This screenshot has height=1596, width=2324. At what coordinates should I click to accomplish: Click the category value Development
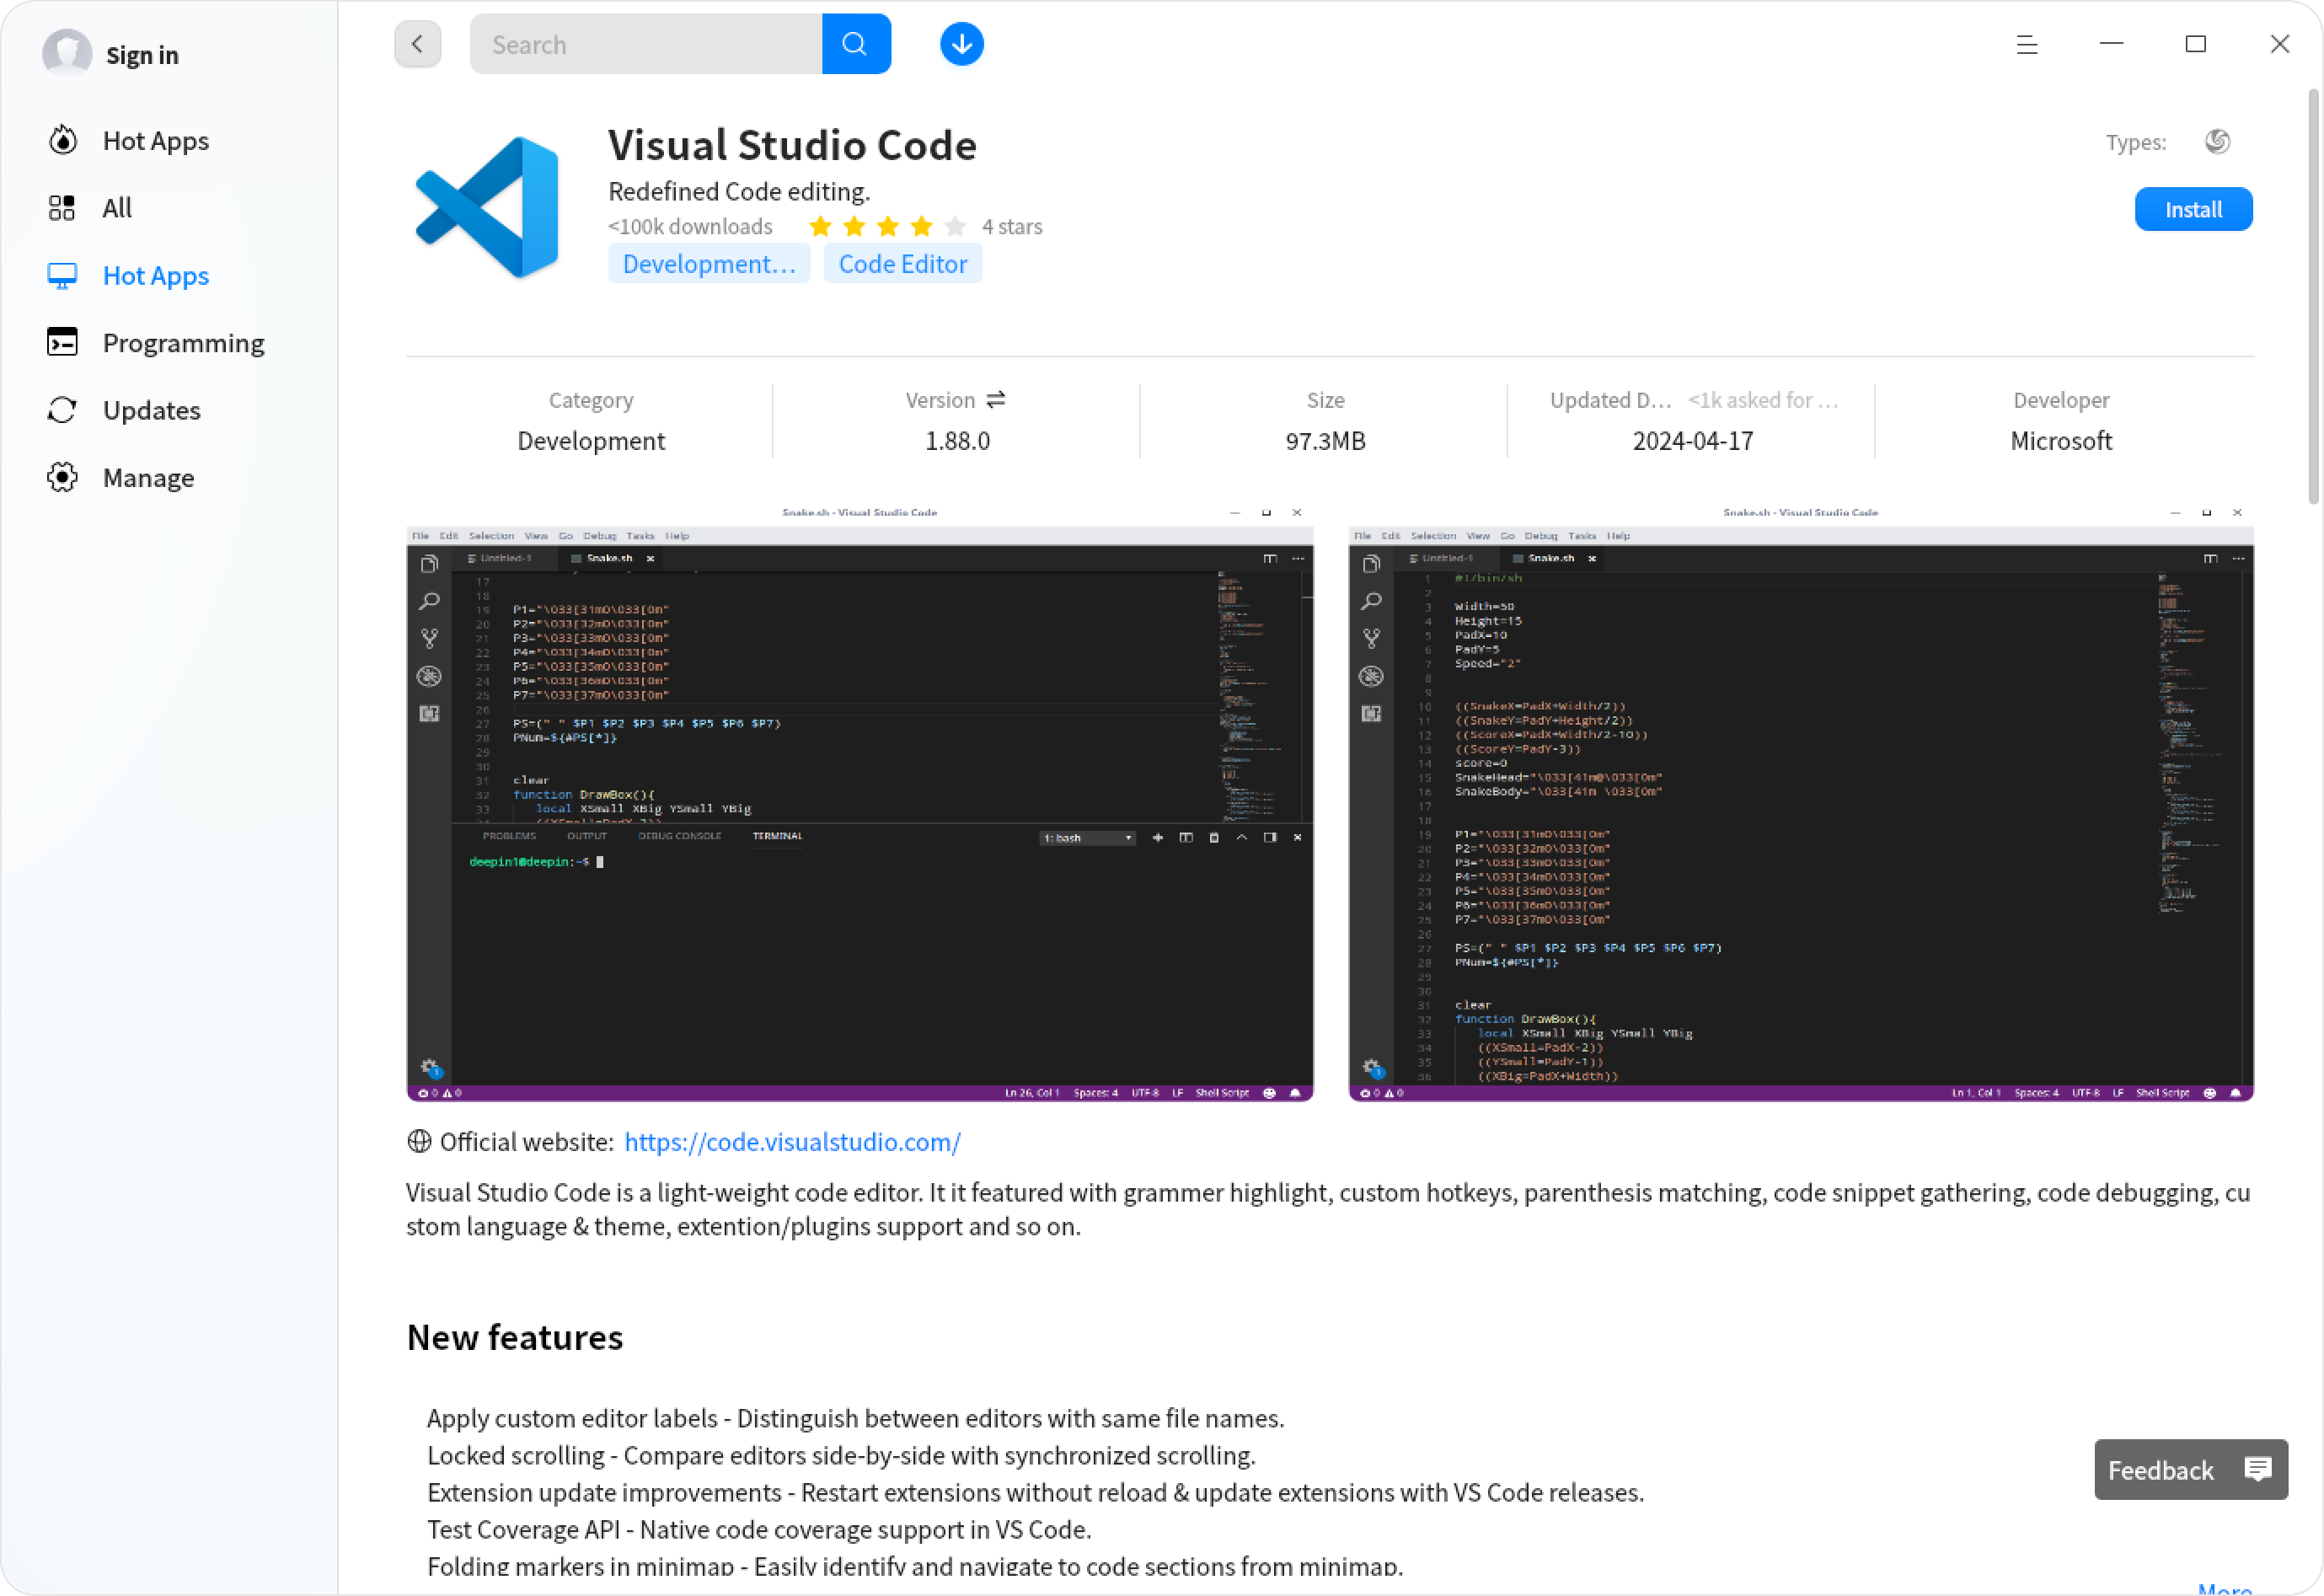click(591, 441)
